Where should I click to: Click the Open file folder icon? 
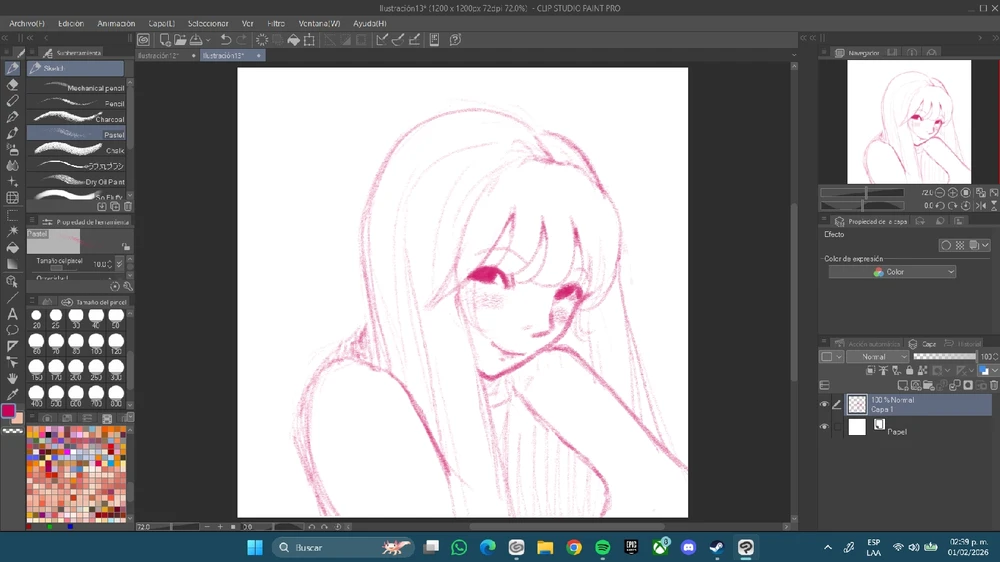coord(180,40)
